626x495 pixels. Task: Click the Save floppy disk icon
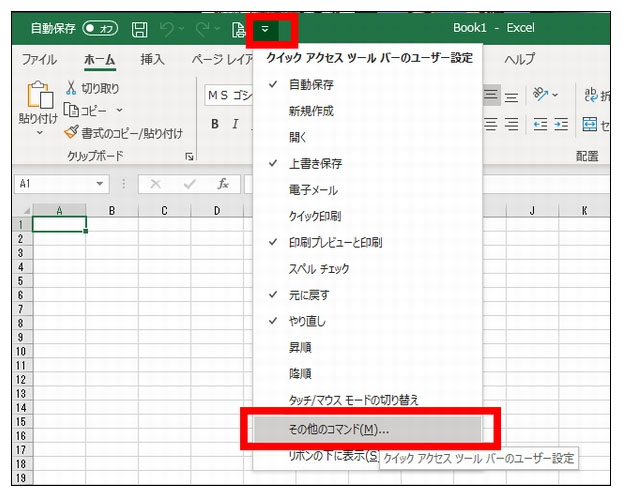(x=139, y=30)
